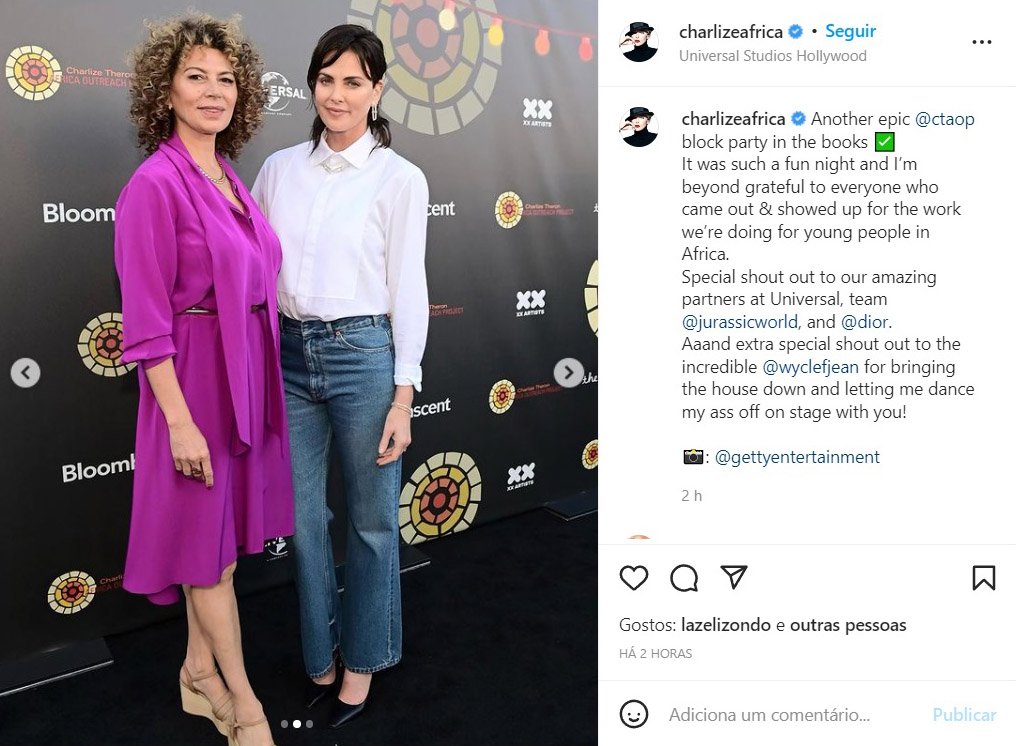The height and width of the screenshot is (746, 1016).
Task: Go to previous photo with left arrow
Action: tap(25, 373)
